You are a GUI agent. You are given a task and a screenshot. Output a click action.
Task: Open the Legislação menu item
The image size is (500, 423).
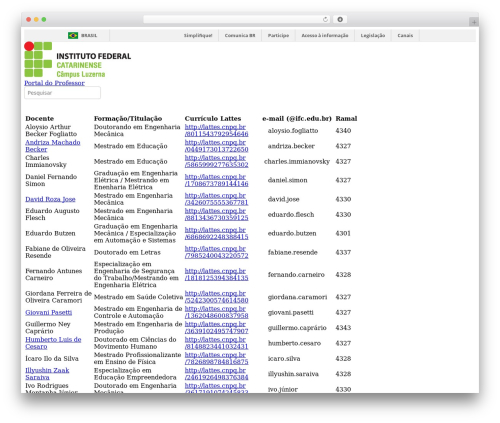373,35
